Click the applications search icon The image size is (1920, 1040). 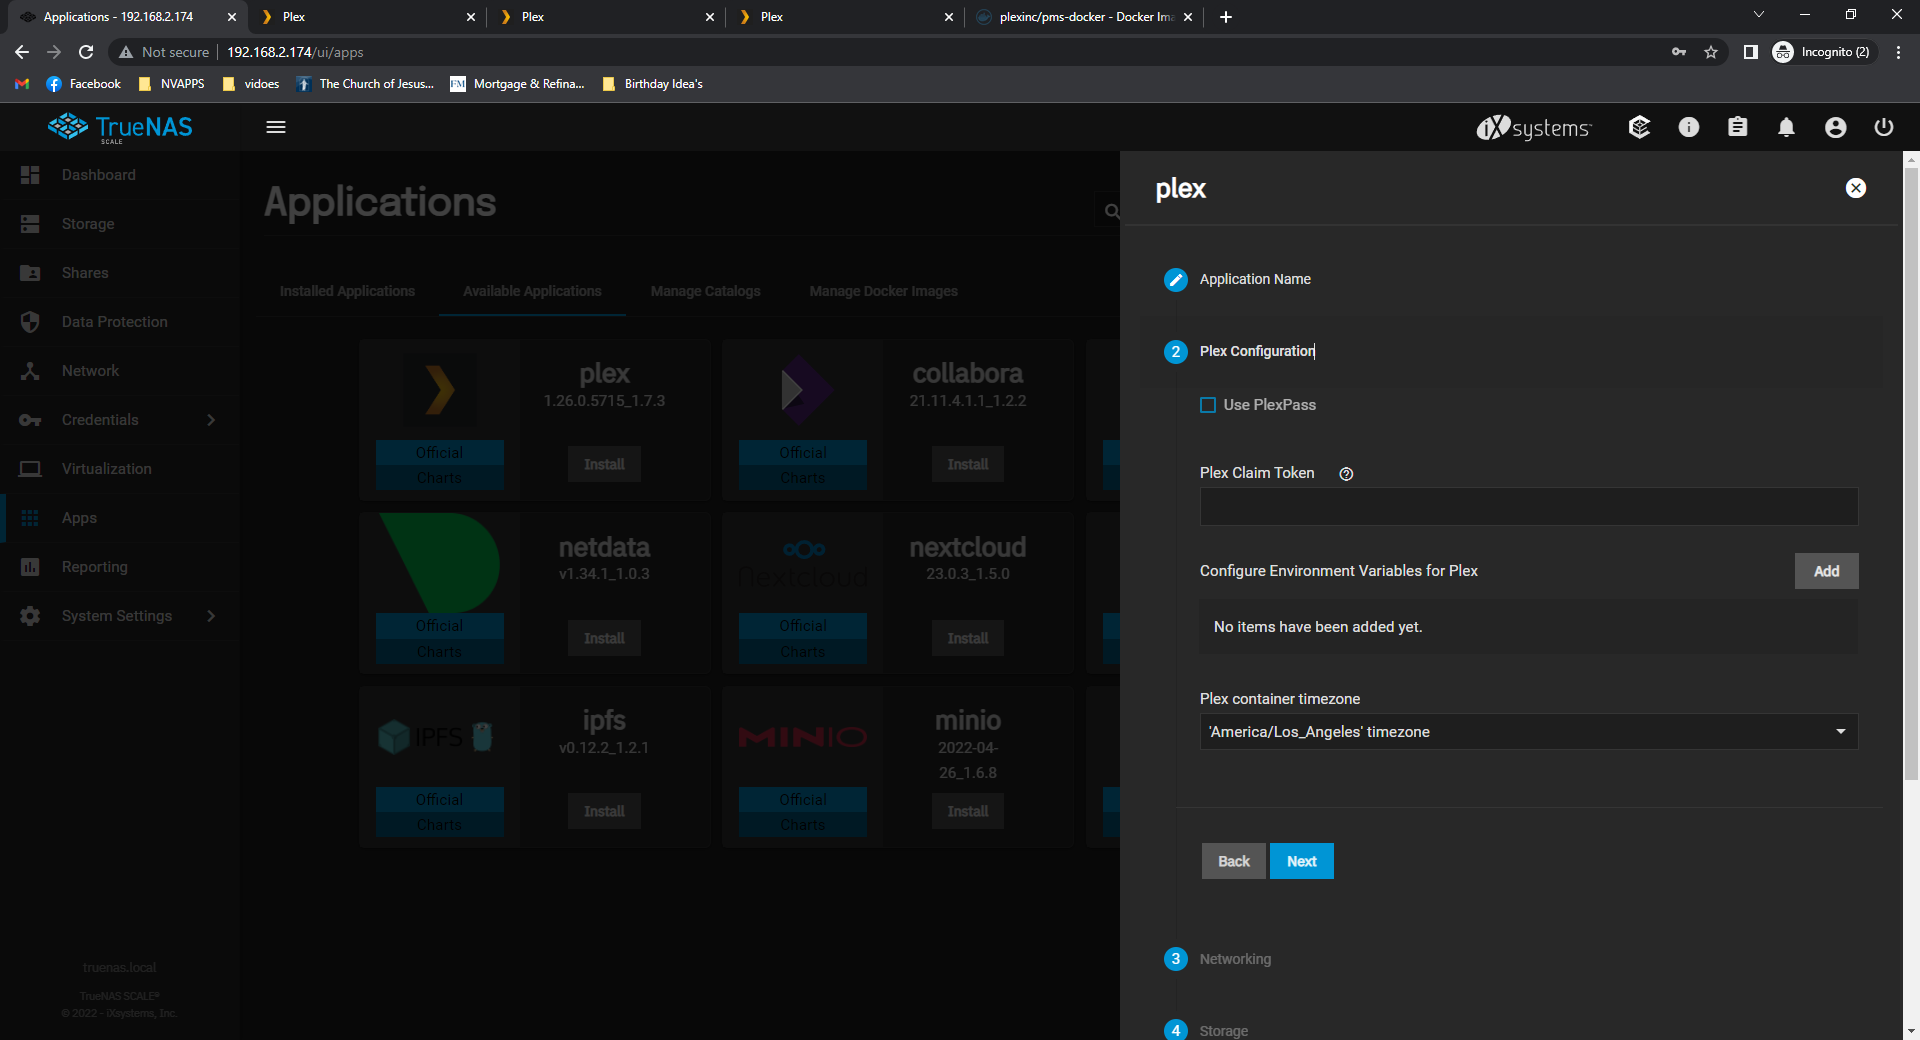click(1111, 211)
